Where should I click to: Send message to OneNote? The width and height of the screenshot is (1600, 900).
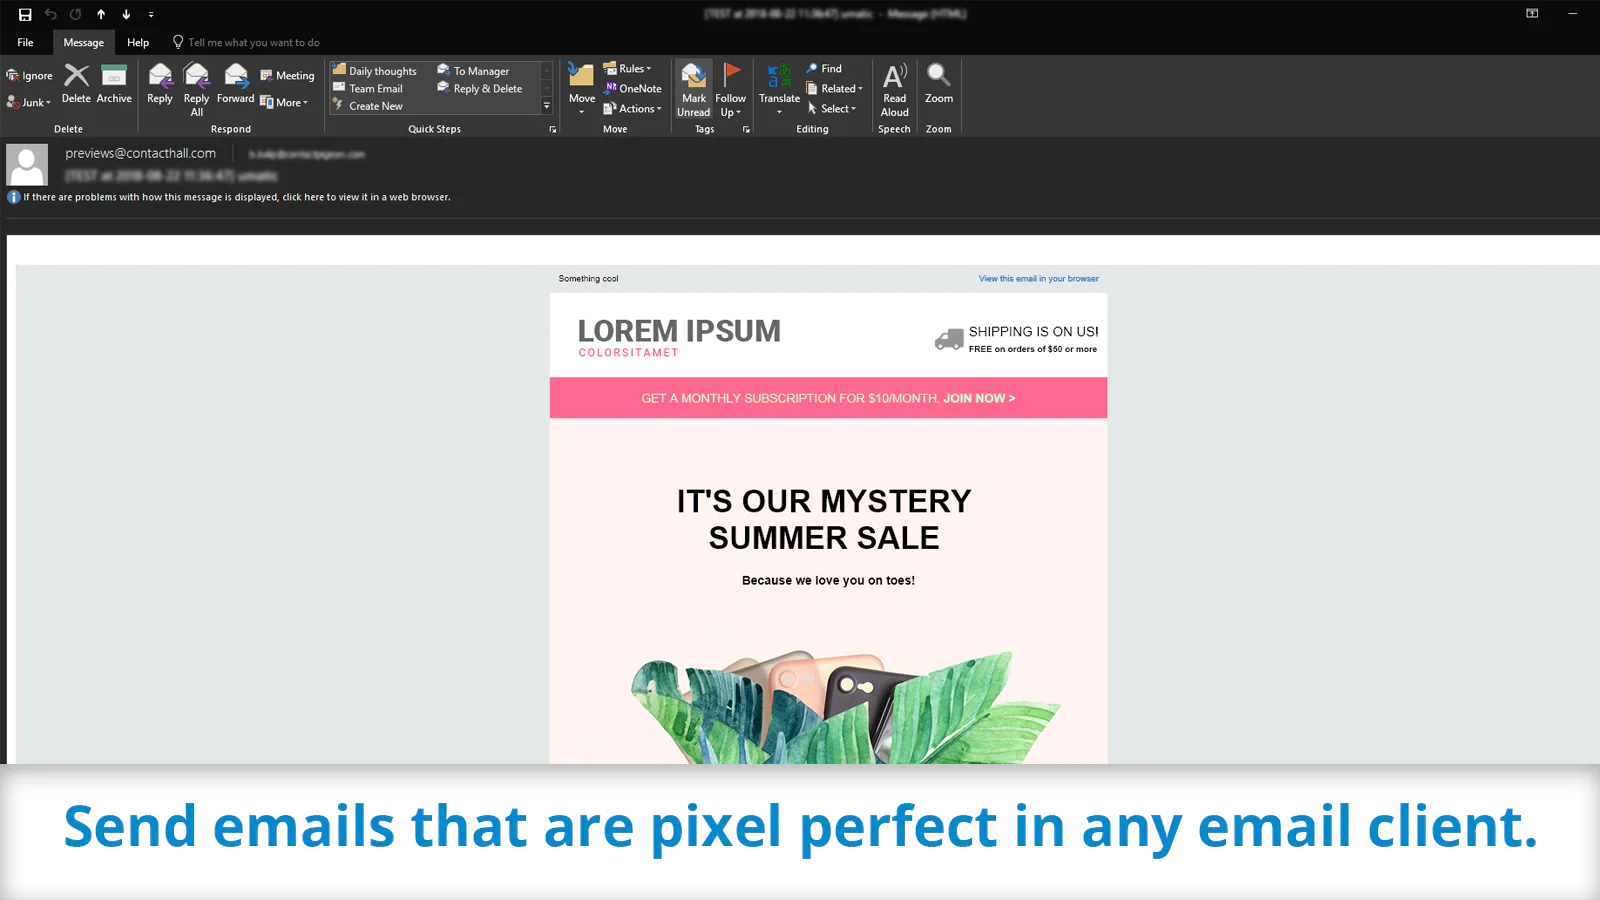click(x=632, y=88)
